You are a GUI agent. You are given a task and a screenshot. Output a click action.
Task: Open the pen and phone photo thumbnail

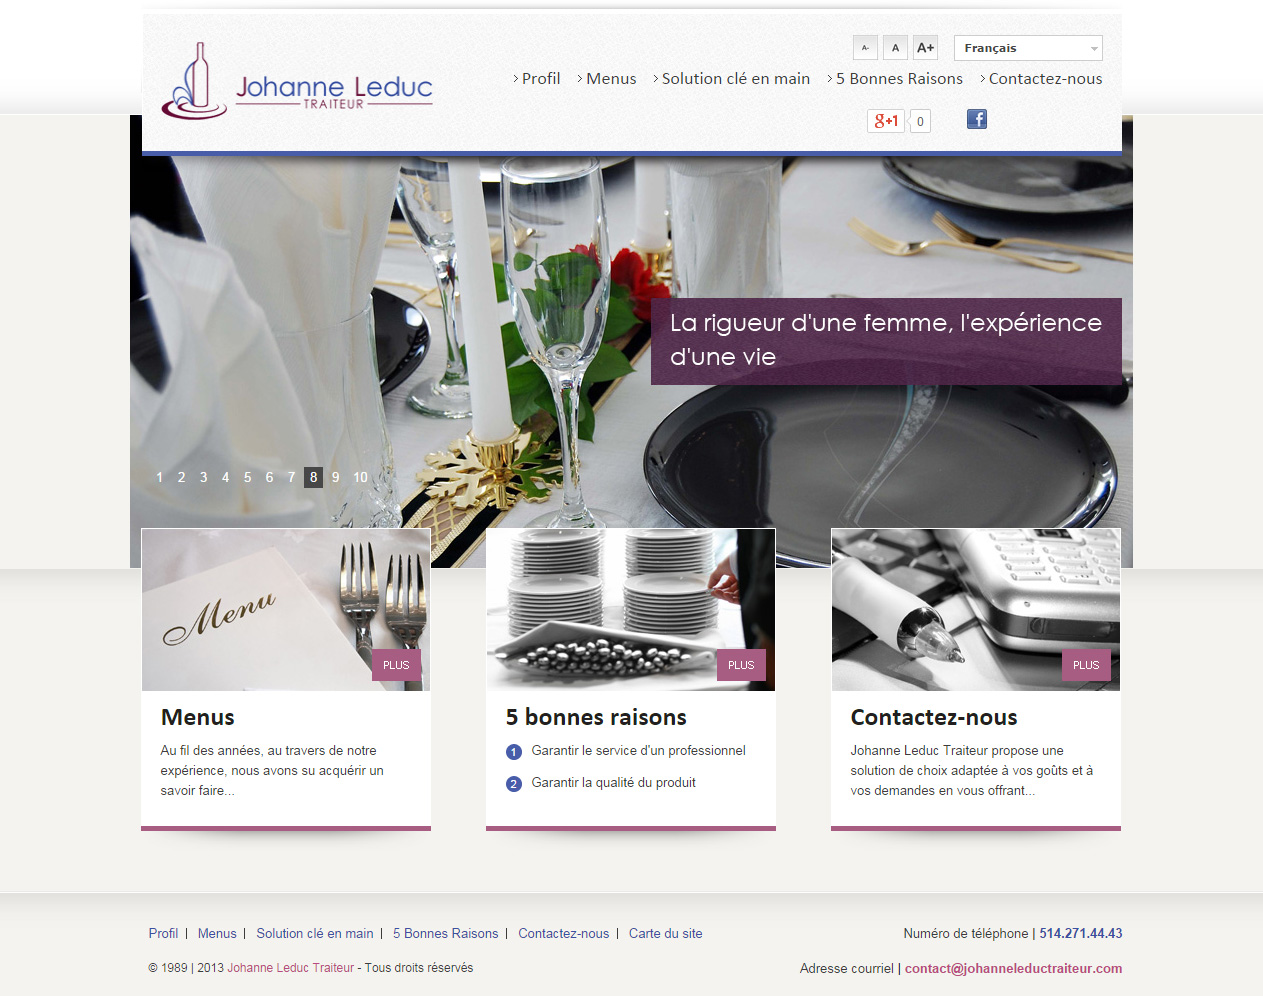(976, 610)
